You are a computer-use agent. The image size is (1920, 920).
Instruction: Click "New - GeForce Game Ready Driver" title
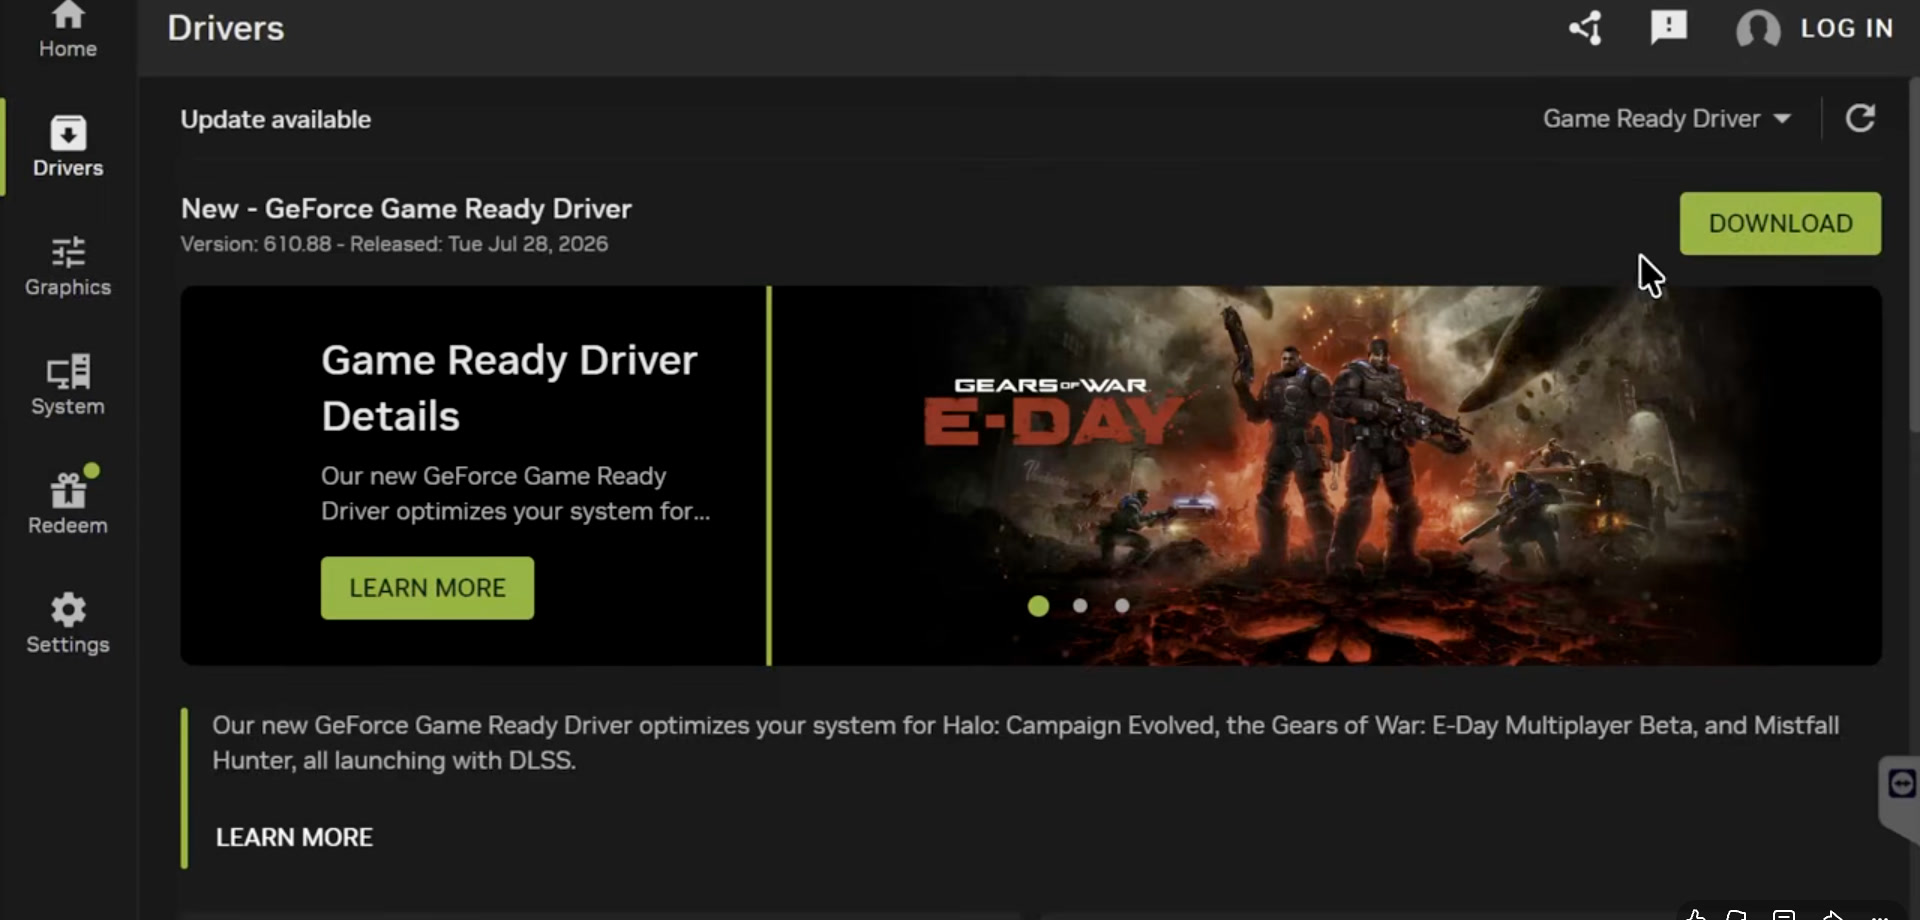[x=406, y=208]
